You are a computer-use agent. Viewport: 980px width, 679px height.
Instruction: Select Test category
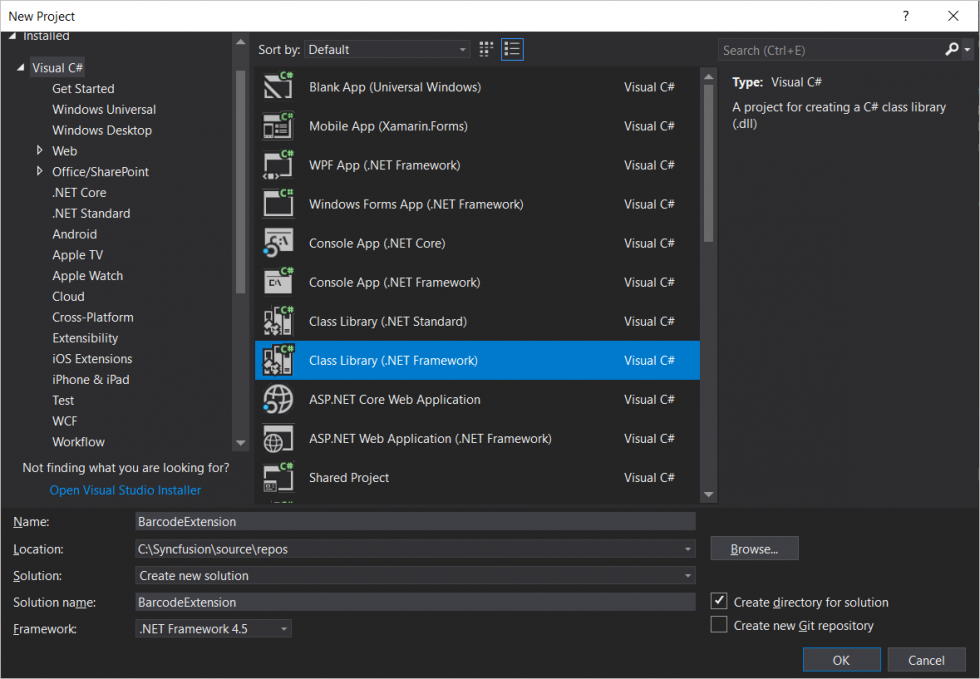pos(63,400)
